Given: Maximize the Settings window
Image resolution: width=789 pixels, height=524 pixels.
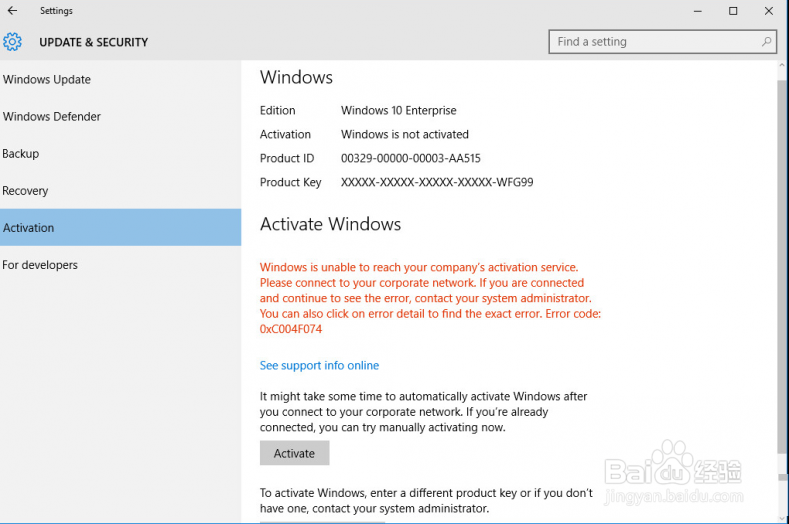Looking at the screenshot, I should click(x=733, y=11).
